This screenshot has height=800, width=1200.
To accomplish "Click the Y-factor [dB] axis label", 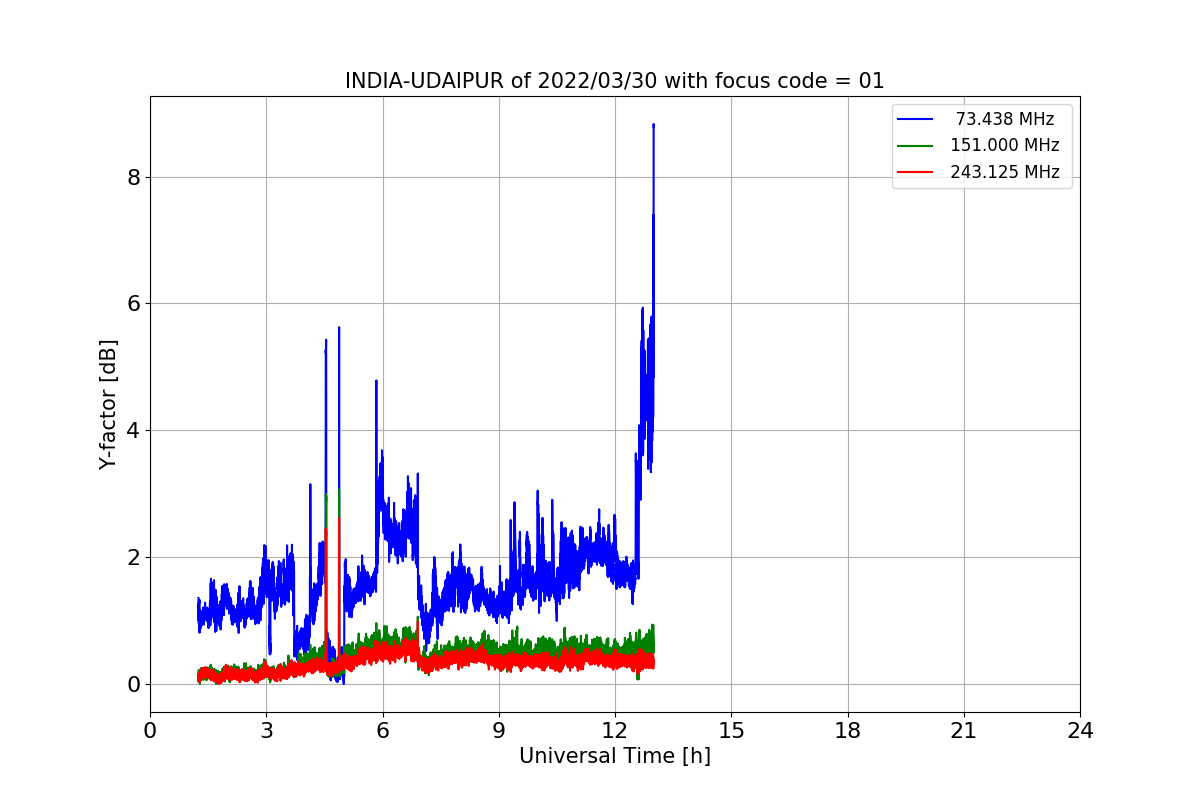I will pyautogui.click(x=108, y=404).
